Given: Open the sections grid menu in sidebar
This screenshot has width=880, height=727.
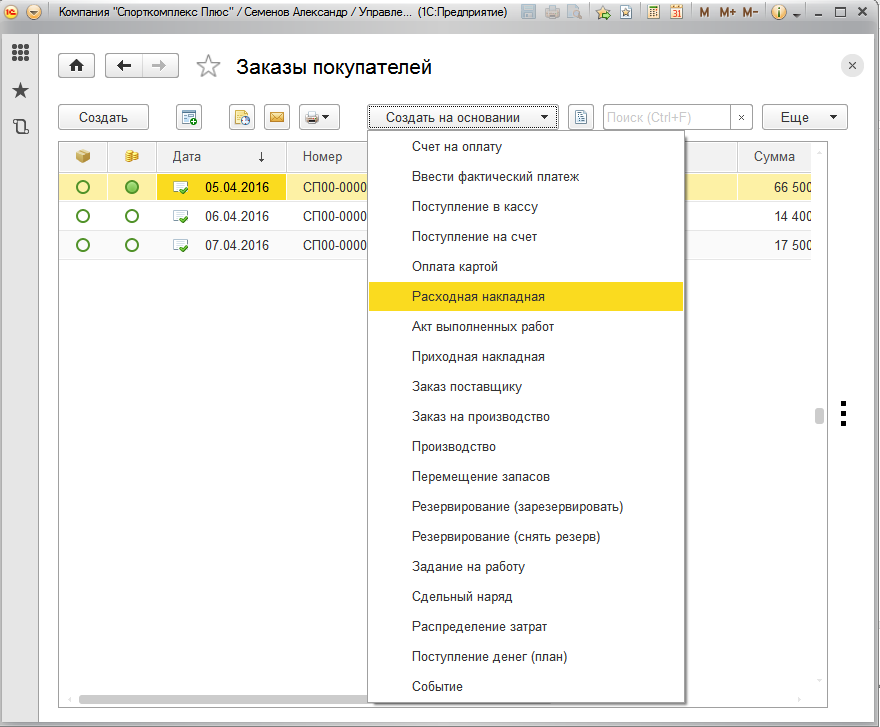Looking at the screenshot, I should 20,53.
